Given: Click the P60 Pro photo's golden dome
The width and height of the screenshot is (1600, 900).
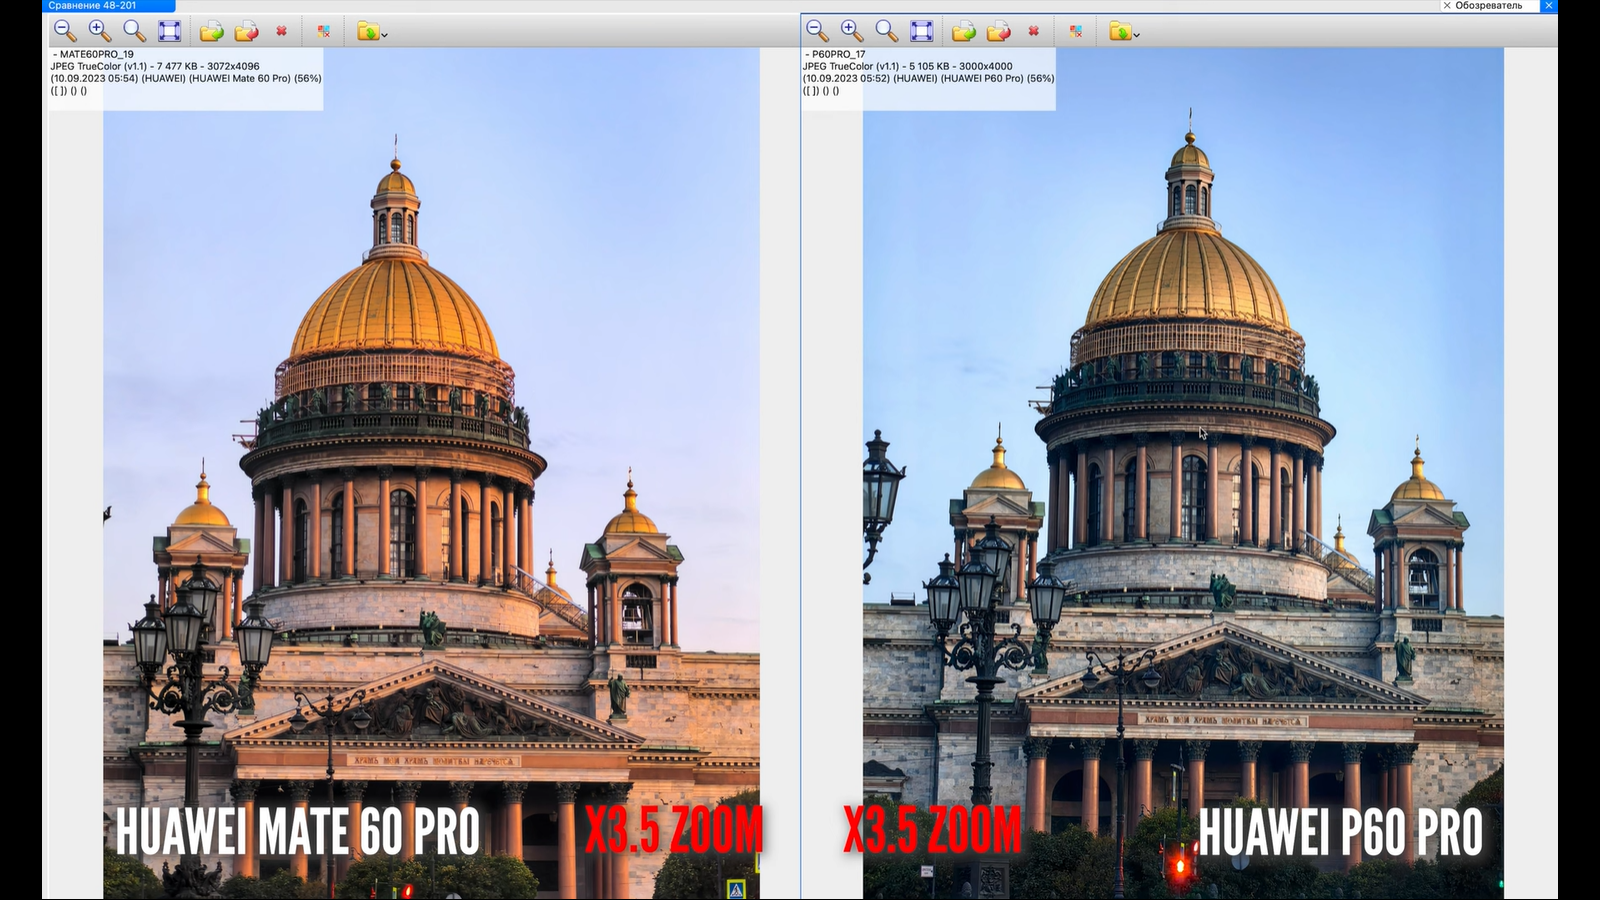Looking at the screenshot, I should 1187,280.
